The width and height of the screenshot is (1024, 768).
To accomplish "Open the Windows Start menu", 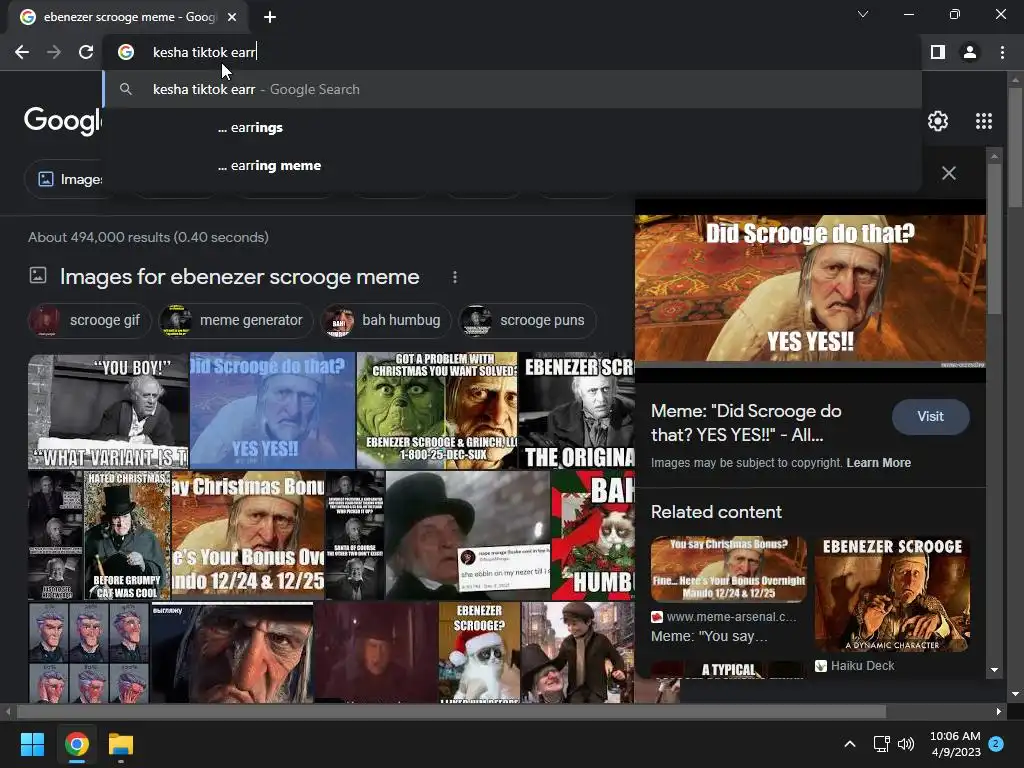I will 32,744.
